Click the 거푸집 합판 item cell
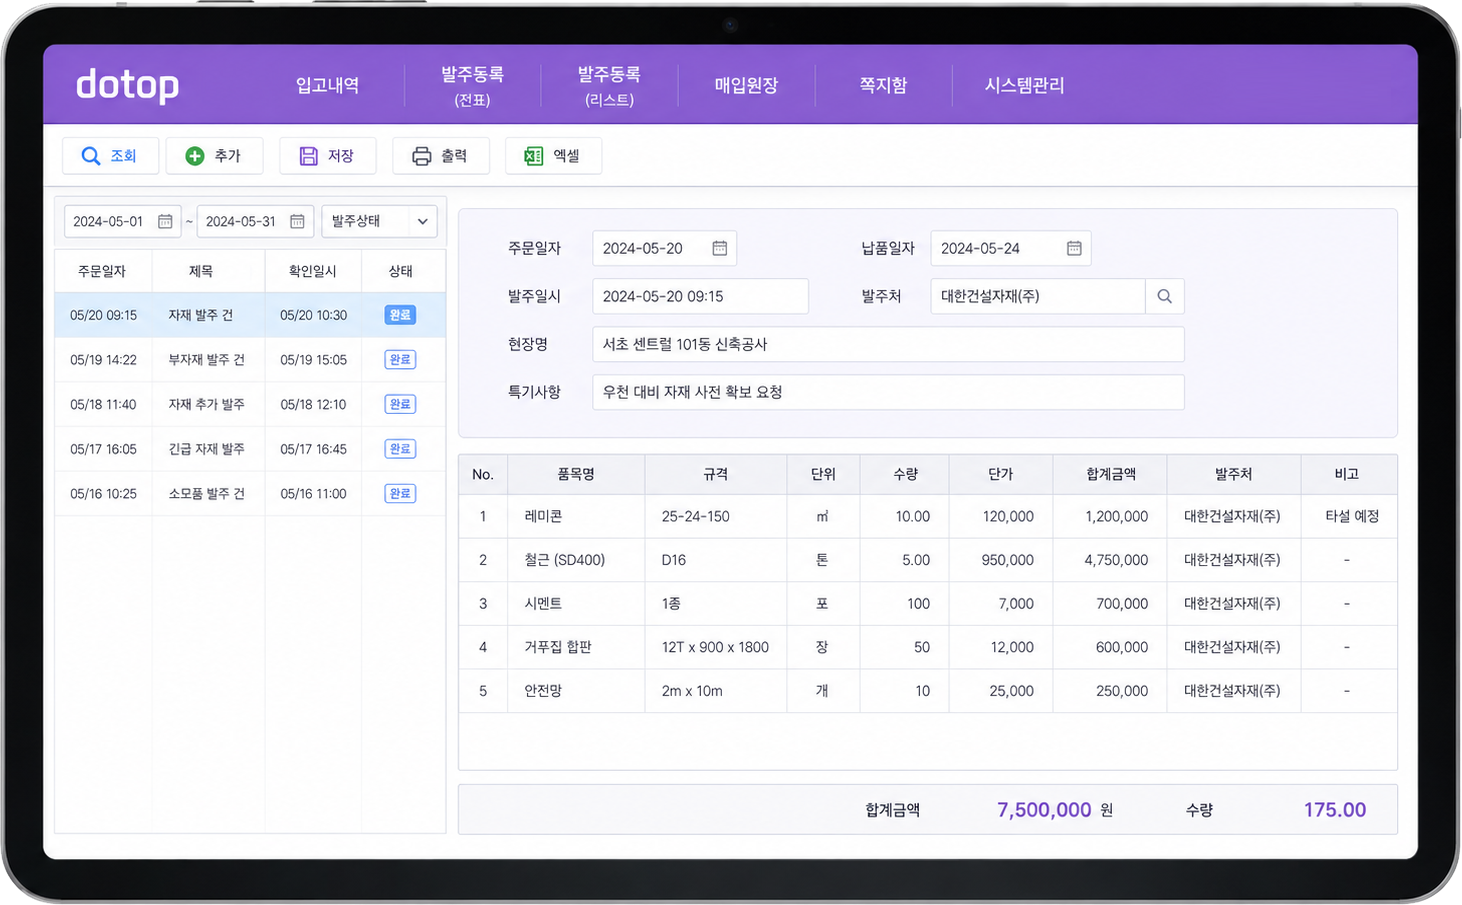 (576, 647)
